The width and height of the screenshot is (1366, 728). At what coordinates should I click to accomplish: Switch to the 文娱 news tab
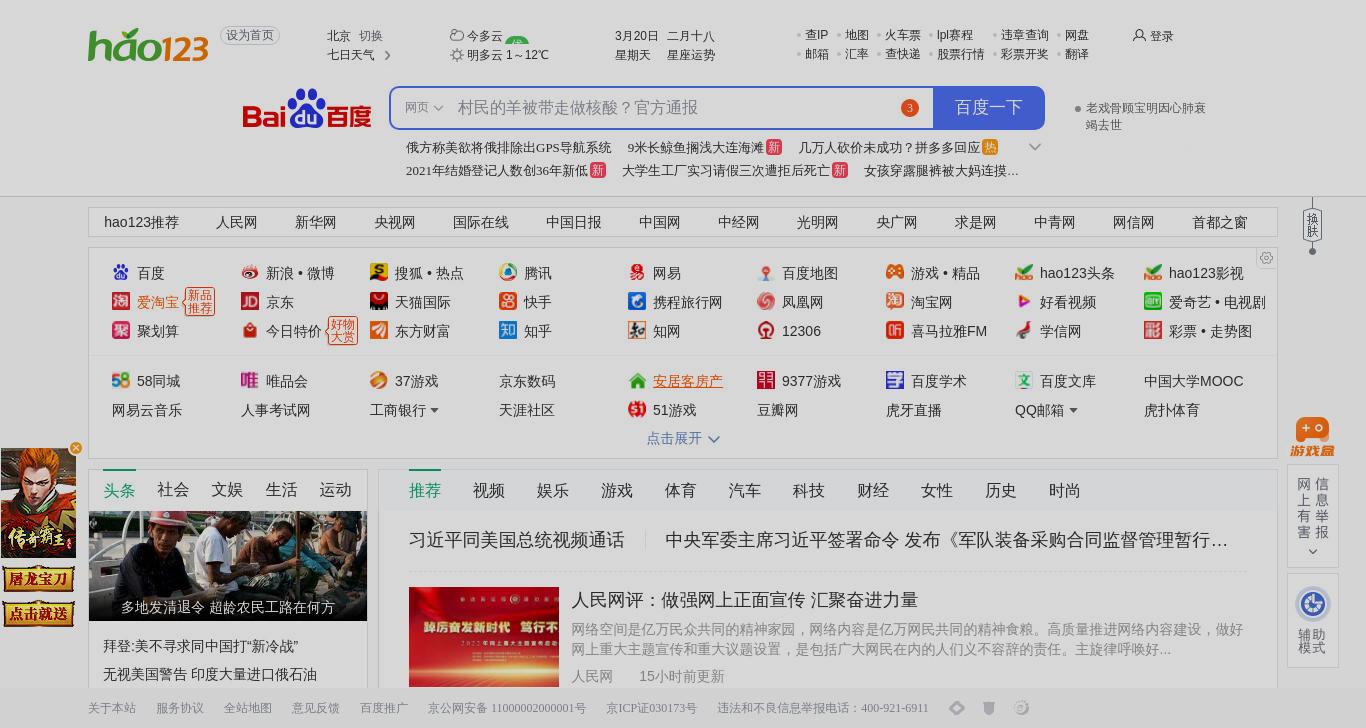click(x=227, y=489)
